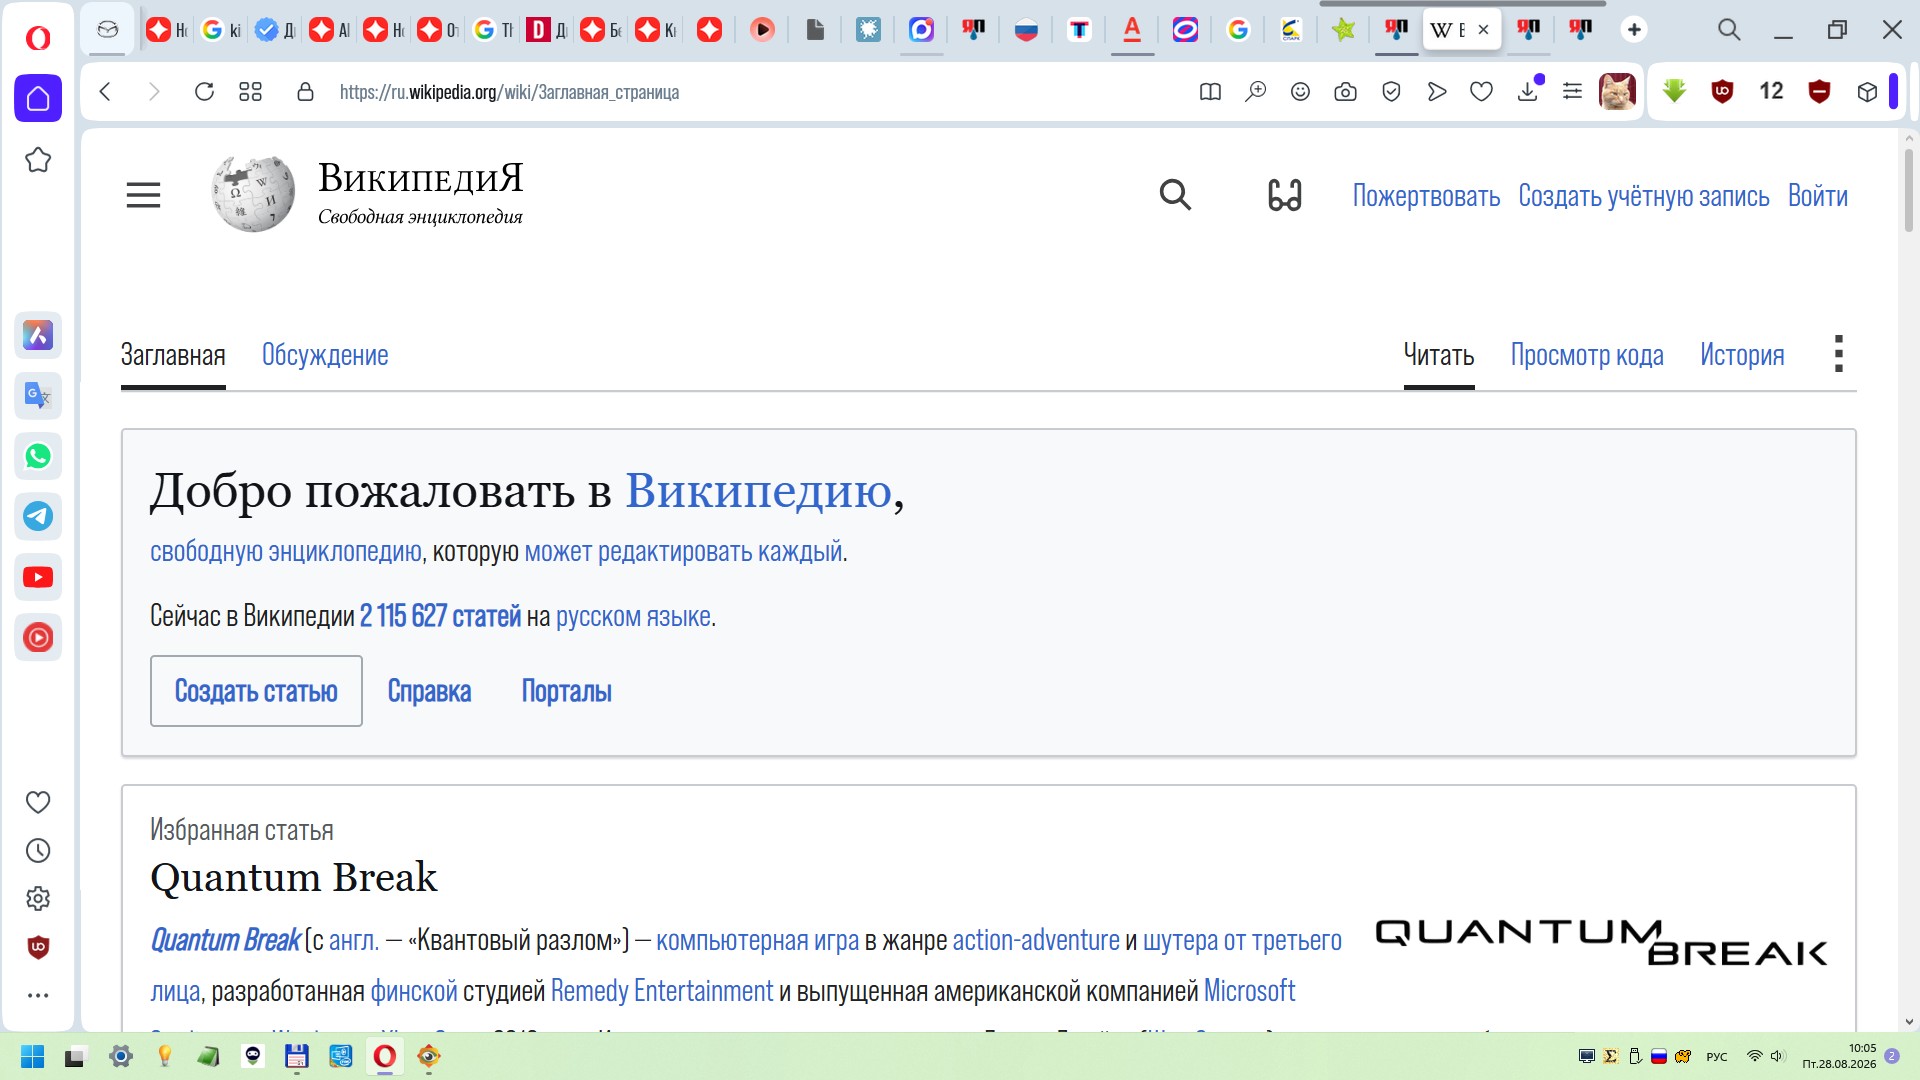Launch Aria AI from the sidebar
The image size is (1920, 1080).
click(38, 335)
